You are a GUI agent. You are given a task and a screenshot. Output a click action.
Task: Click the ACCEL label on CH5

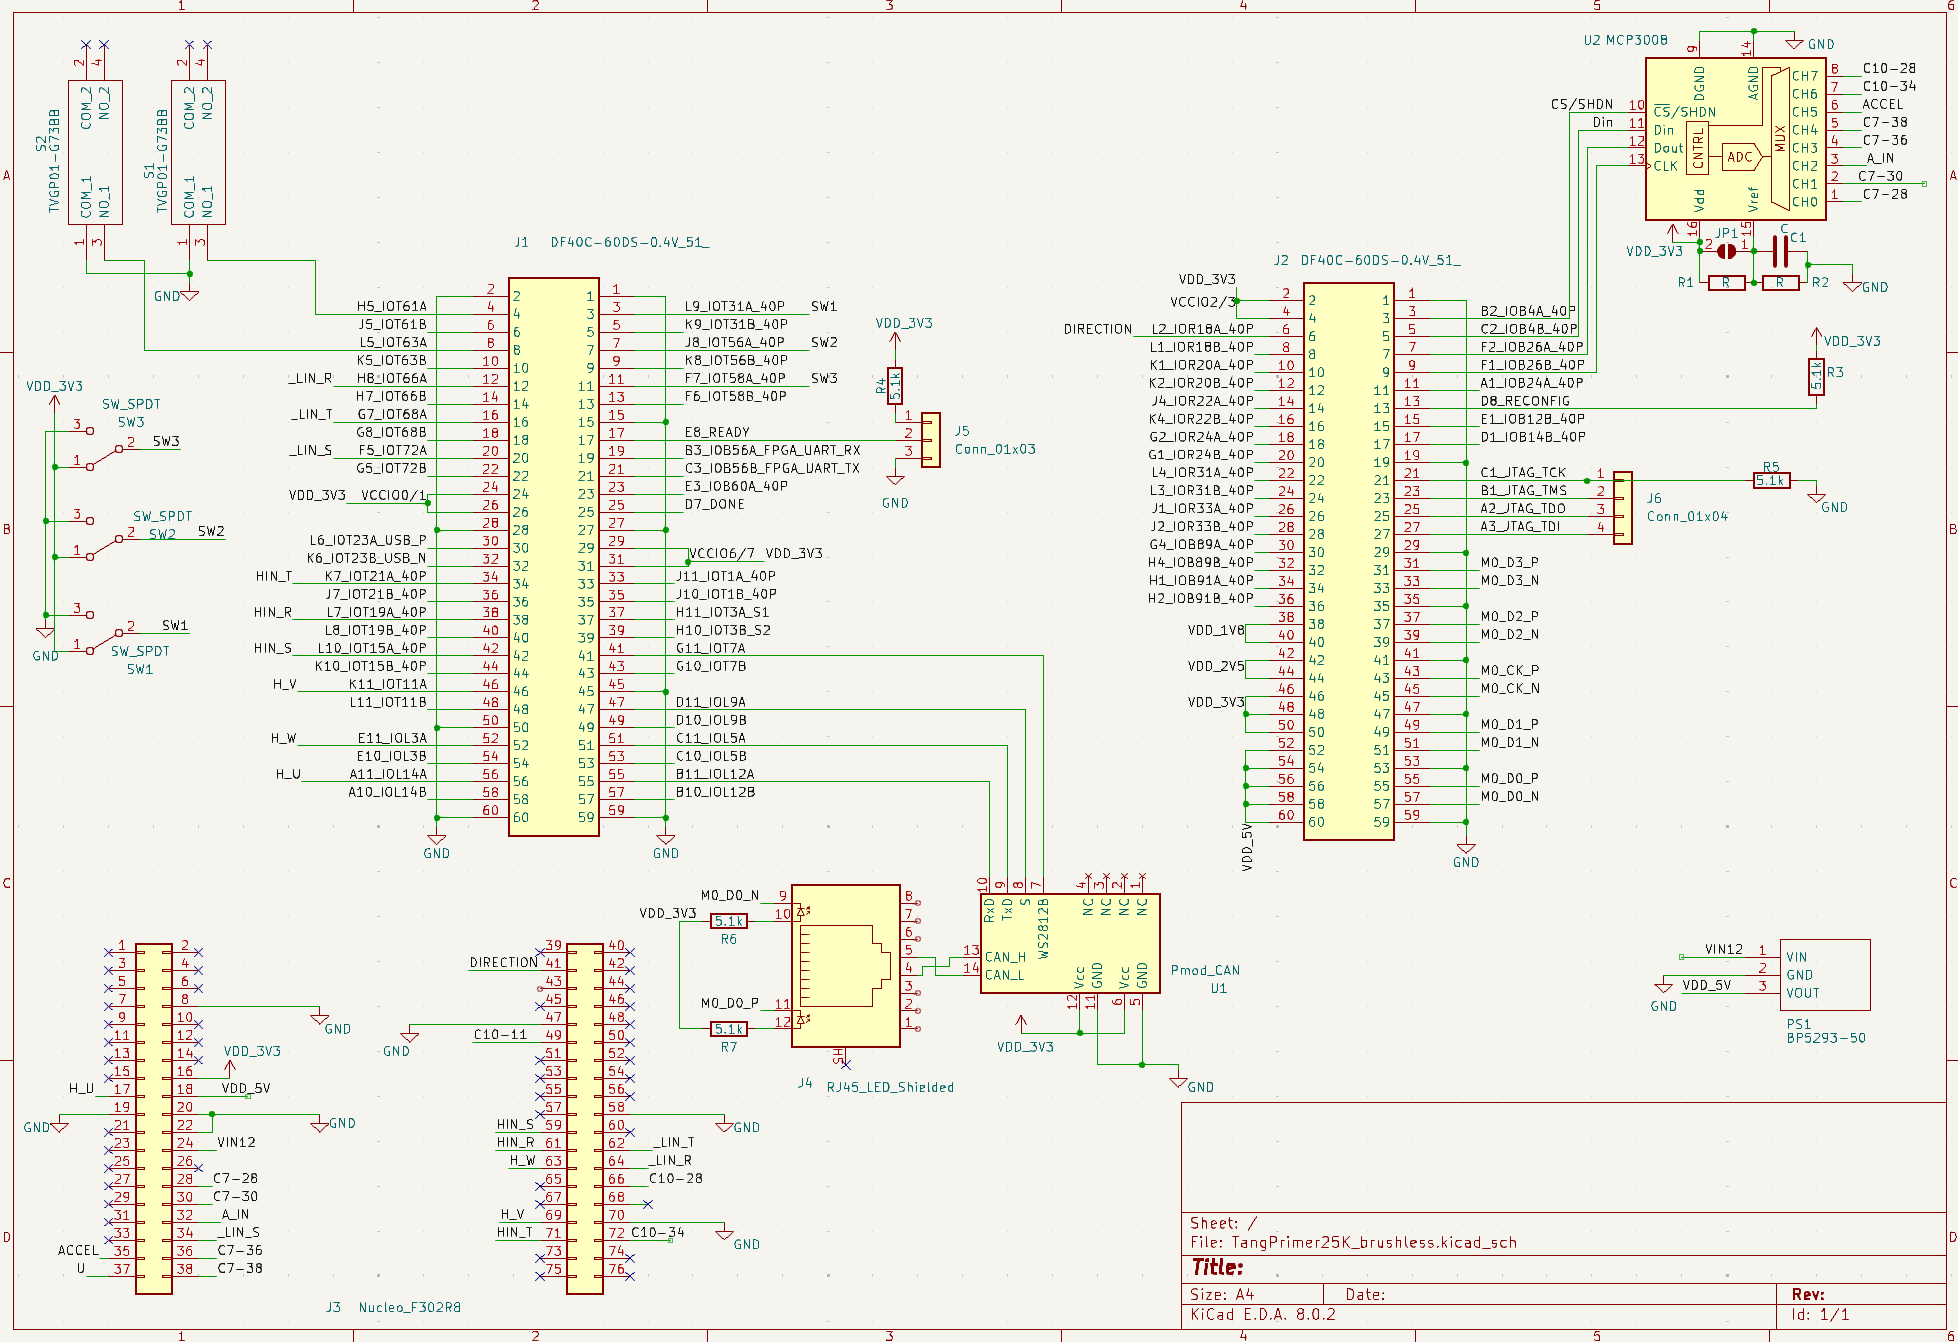[x=1883, y=104]
